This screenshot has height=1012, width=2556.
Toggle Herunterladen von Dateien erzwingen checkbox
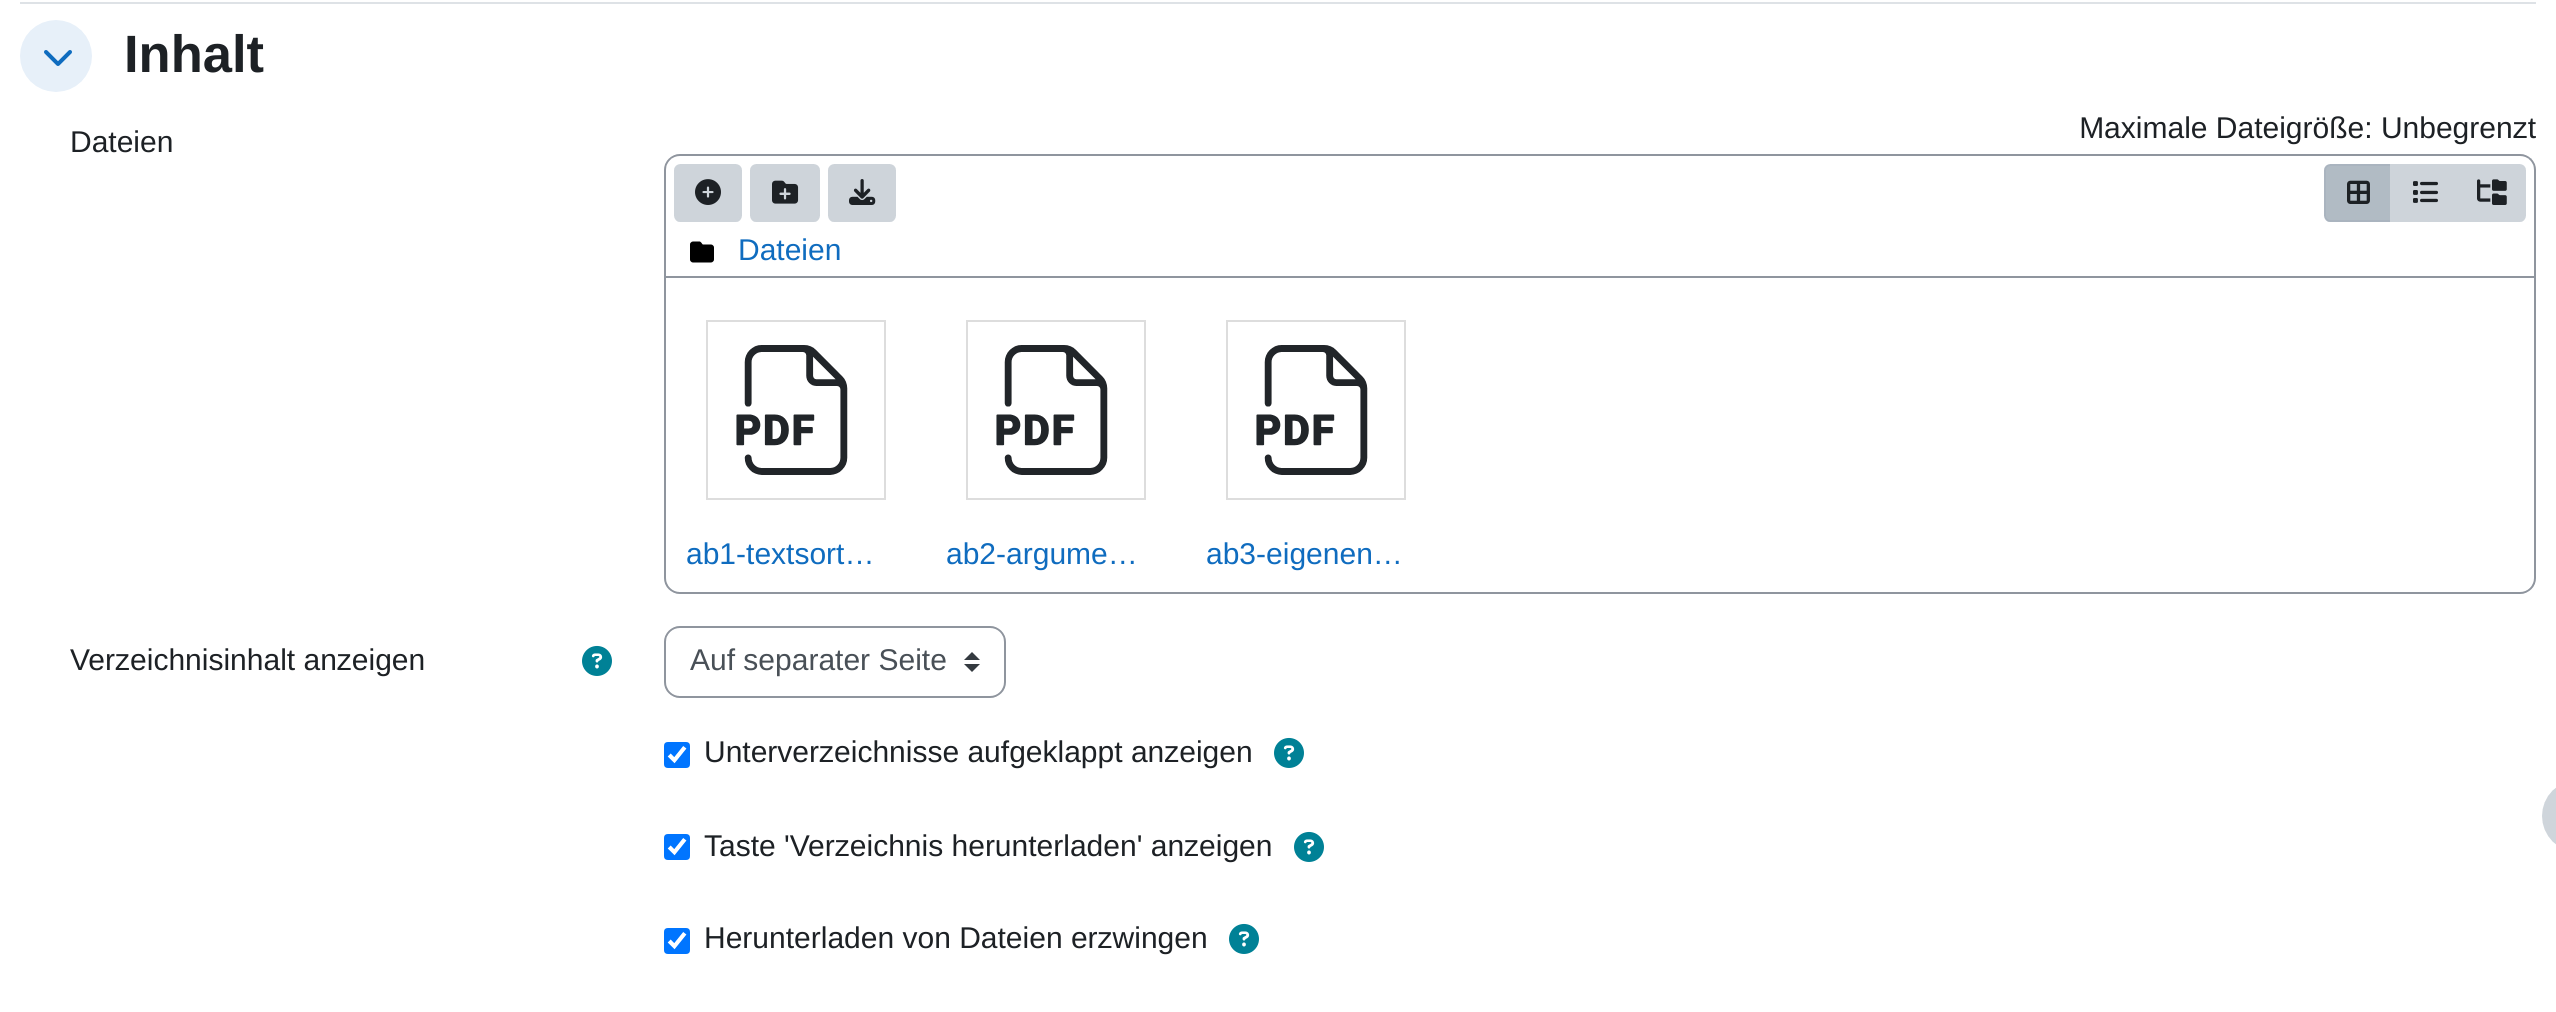click(x=677, y=940)
